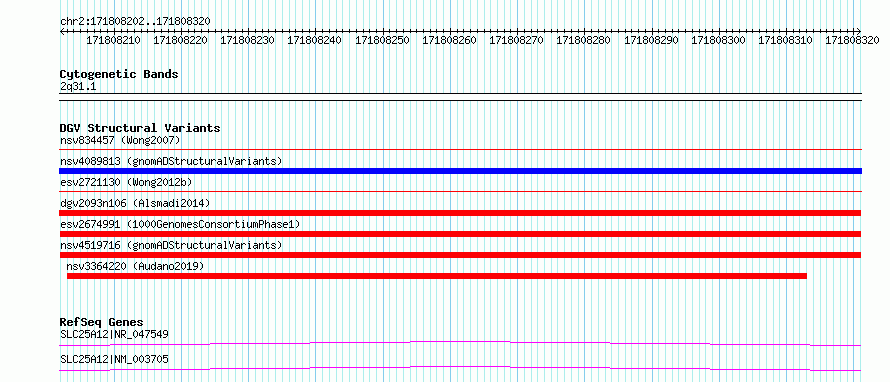
Task: Select SLC25A12|NR_047549 gene label
Action: pos(114,334)
